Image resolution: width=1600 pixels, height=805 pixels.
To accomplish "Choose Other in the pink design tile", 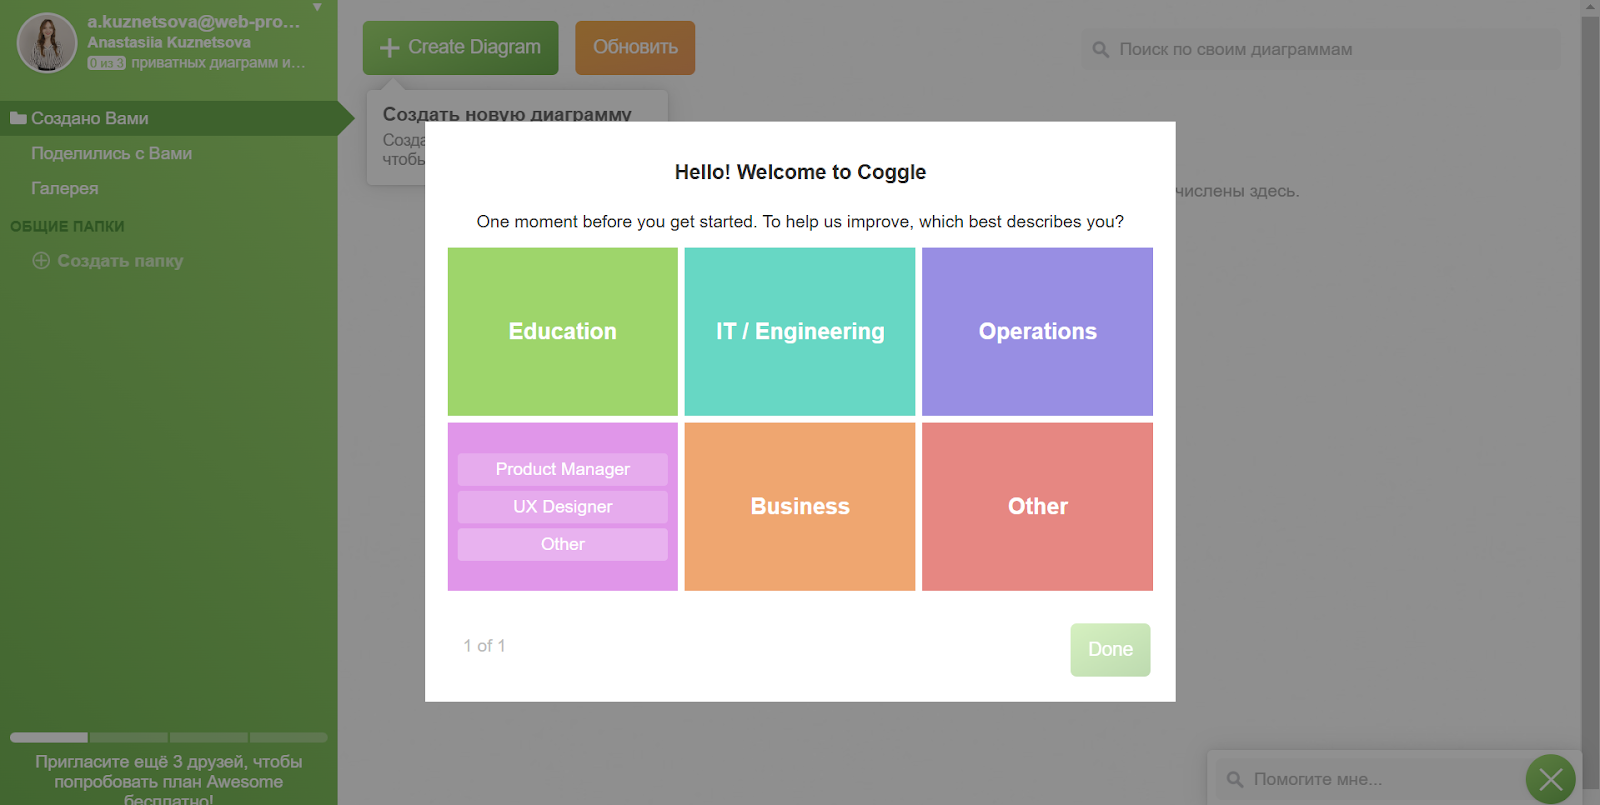I will click(562, 544).
